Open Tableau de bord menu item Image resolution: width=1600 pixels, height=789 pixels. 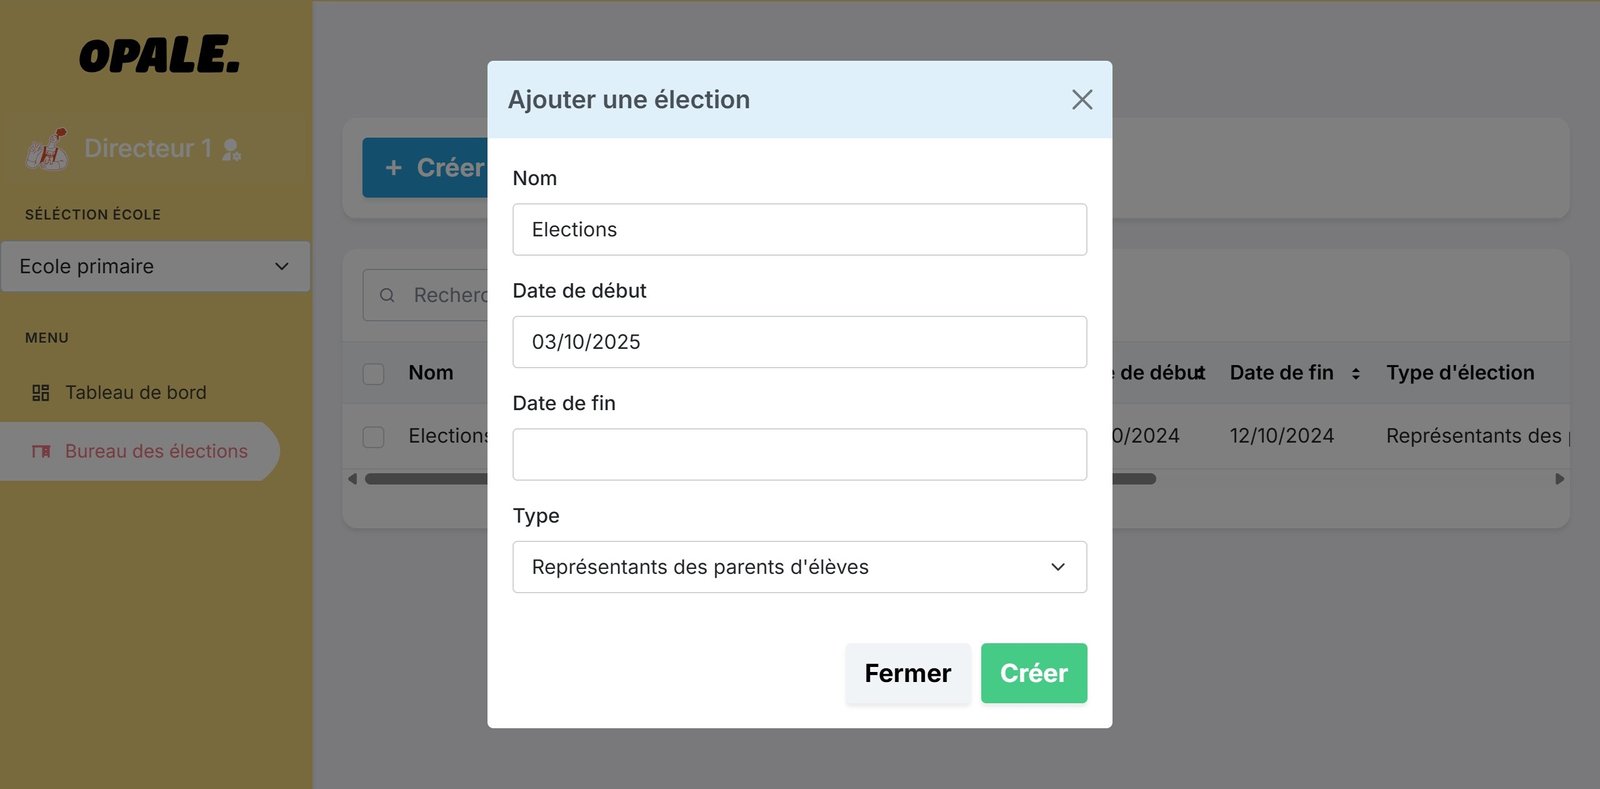coord(136,393)
